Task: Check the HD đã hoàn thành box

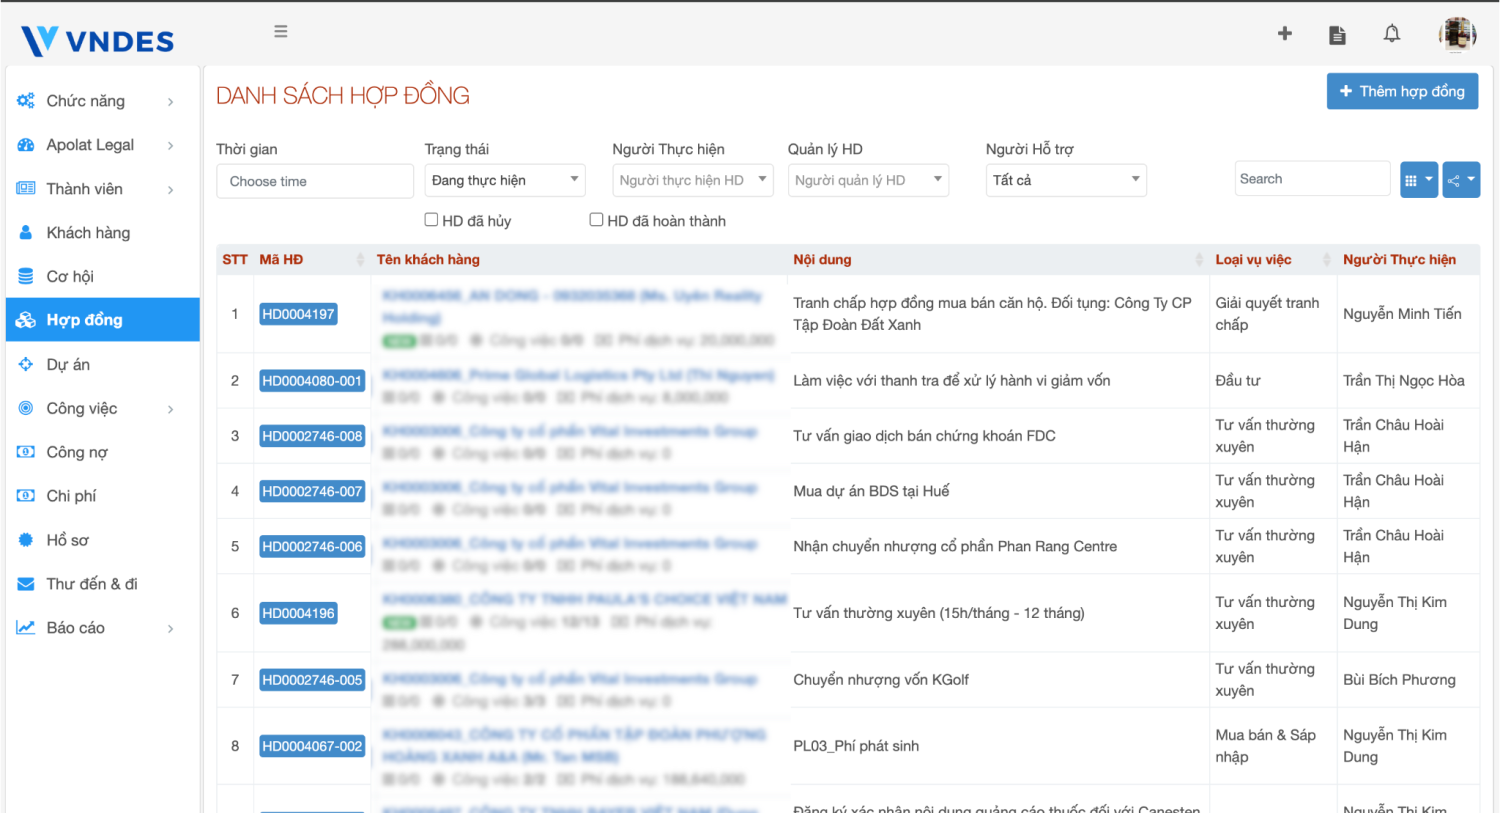Action: coord(597,220)
